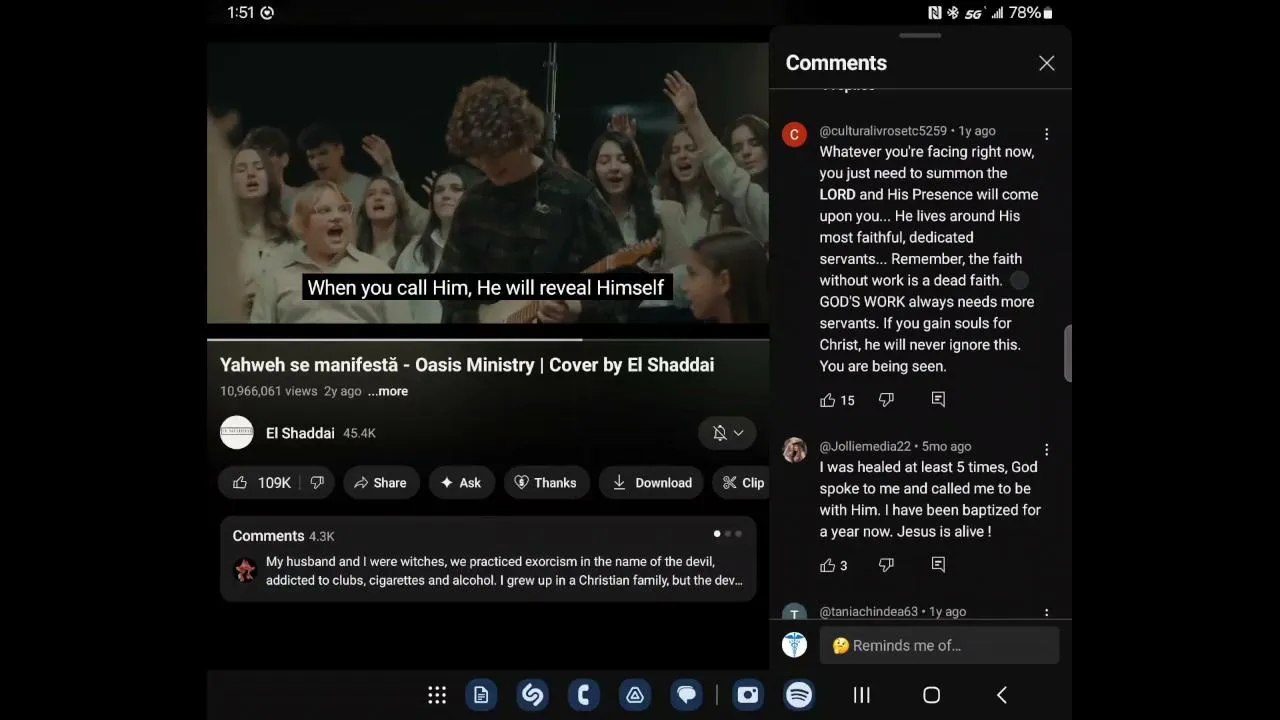Tap the video player
This screenshot has width=1280, height=720.
[x=488, y=182]
